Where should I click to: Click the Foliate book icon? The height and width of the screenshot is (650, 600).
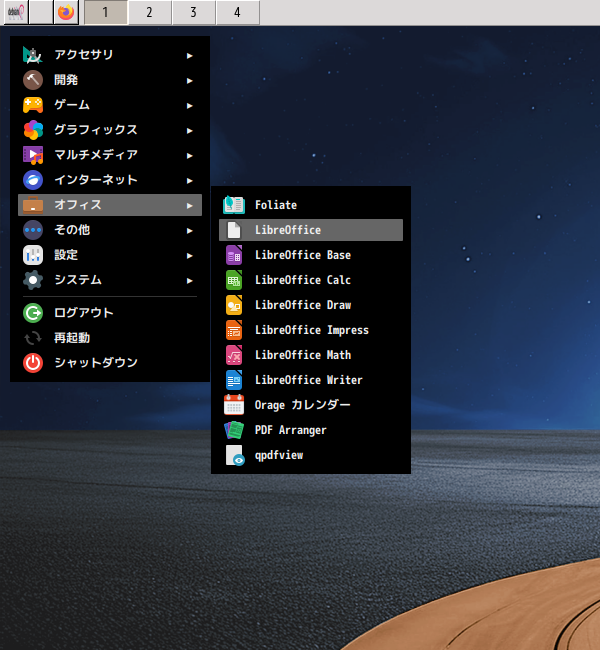[234, 205]
